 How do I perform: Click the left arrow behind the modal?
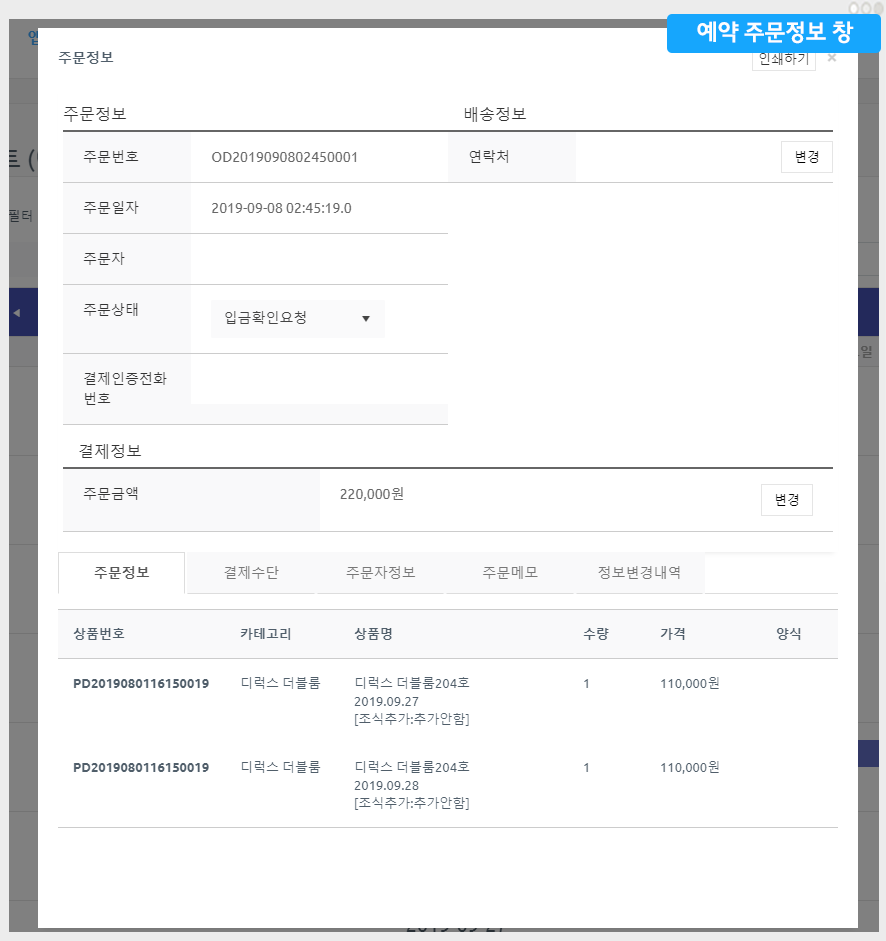click(16, 314)
